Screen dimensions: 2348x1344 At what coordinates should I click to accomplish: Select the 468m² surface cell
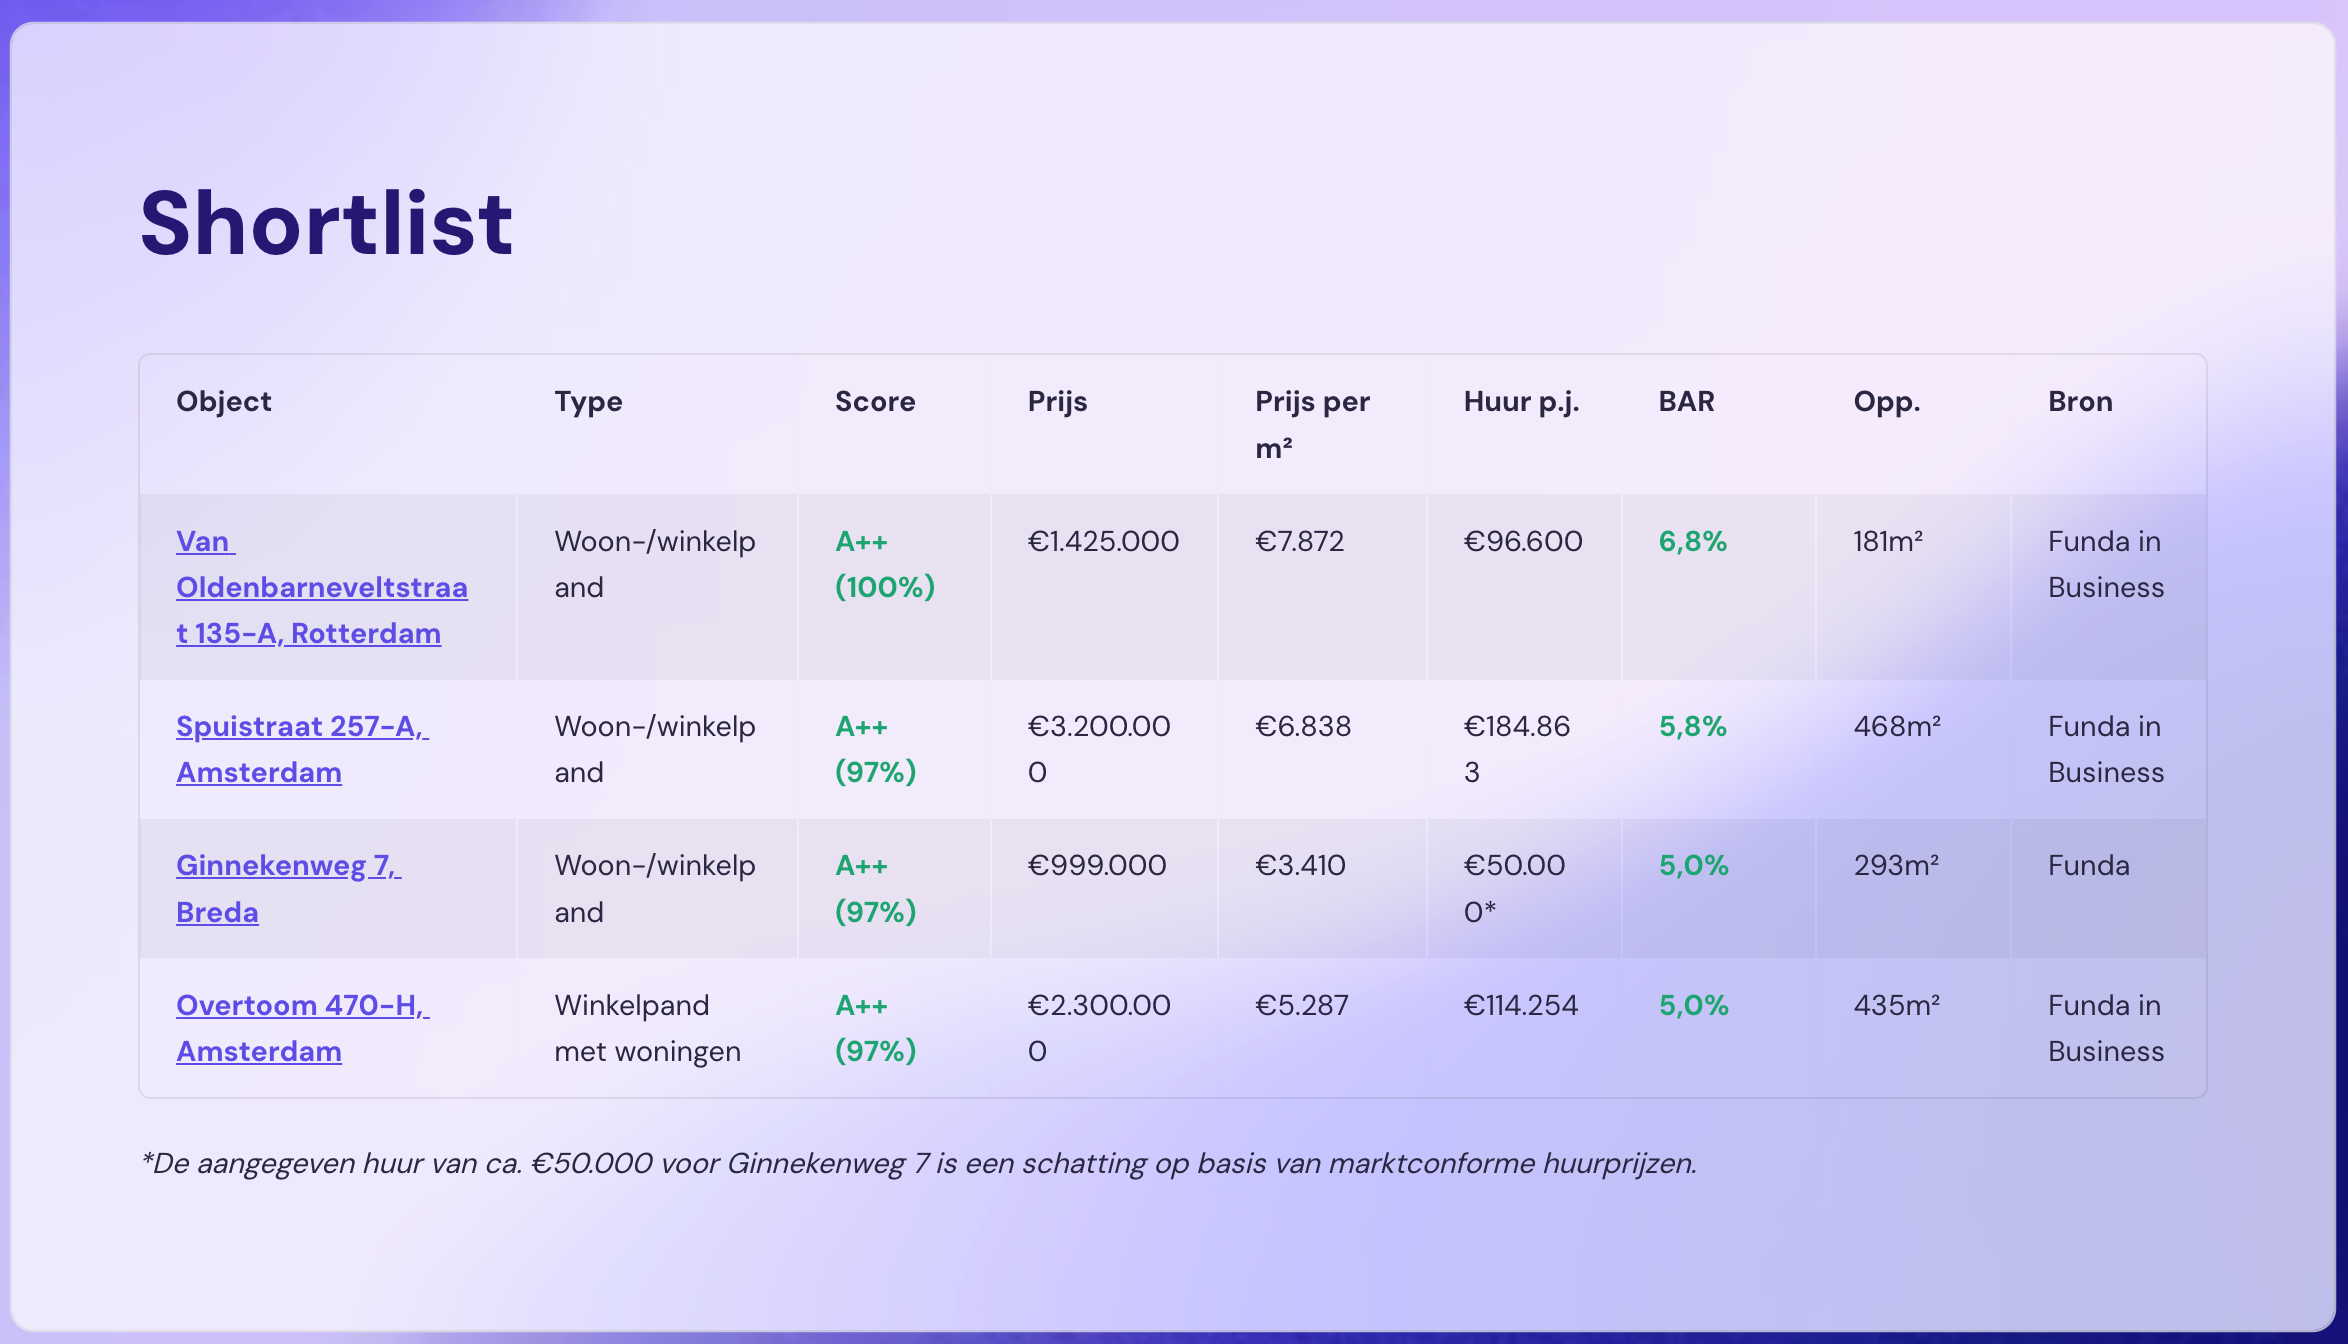point(1897,727)
